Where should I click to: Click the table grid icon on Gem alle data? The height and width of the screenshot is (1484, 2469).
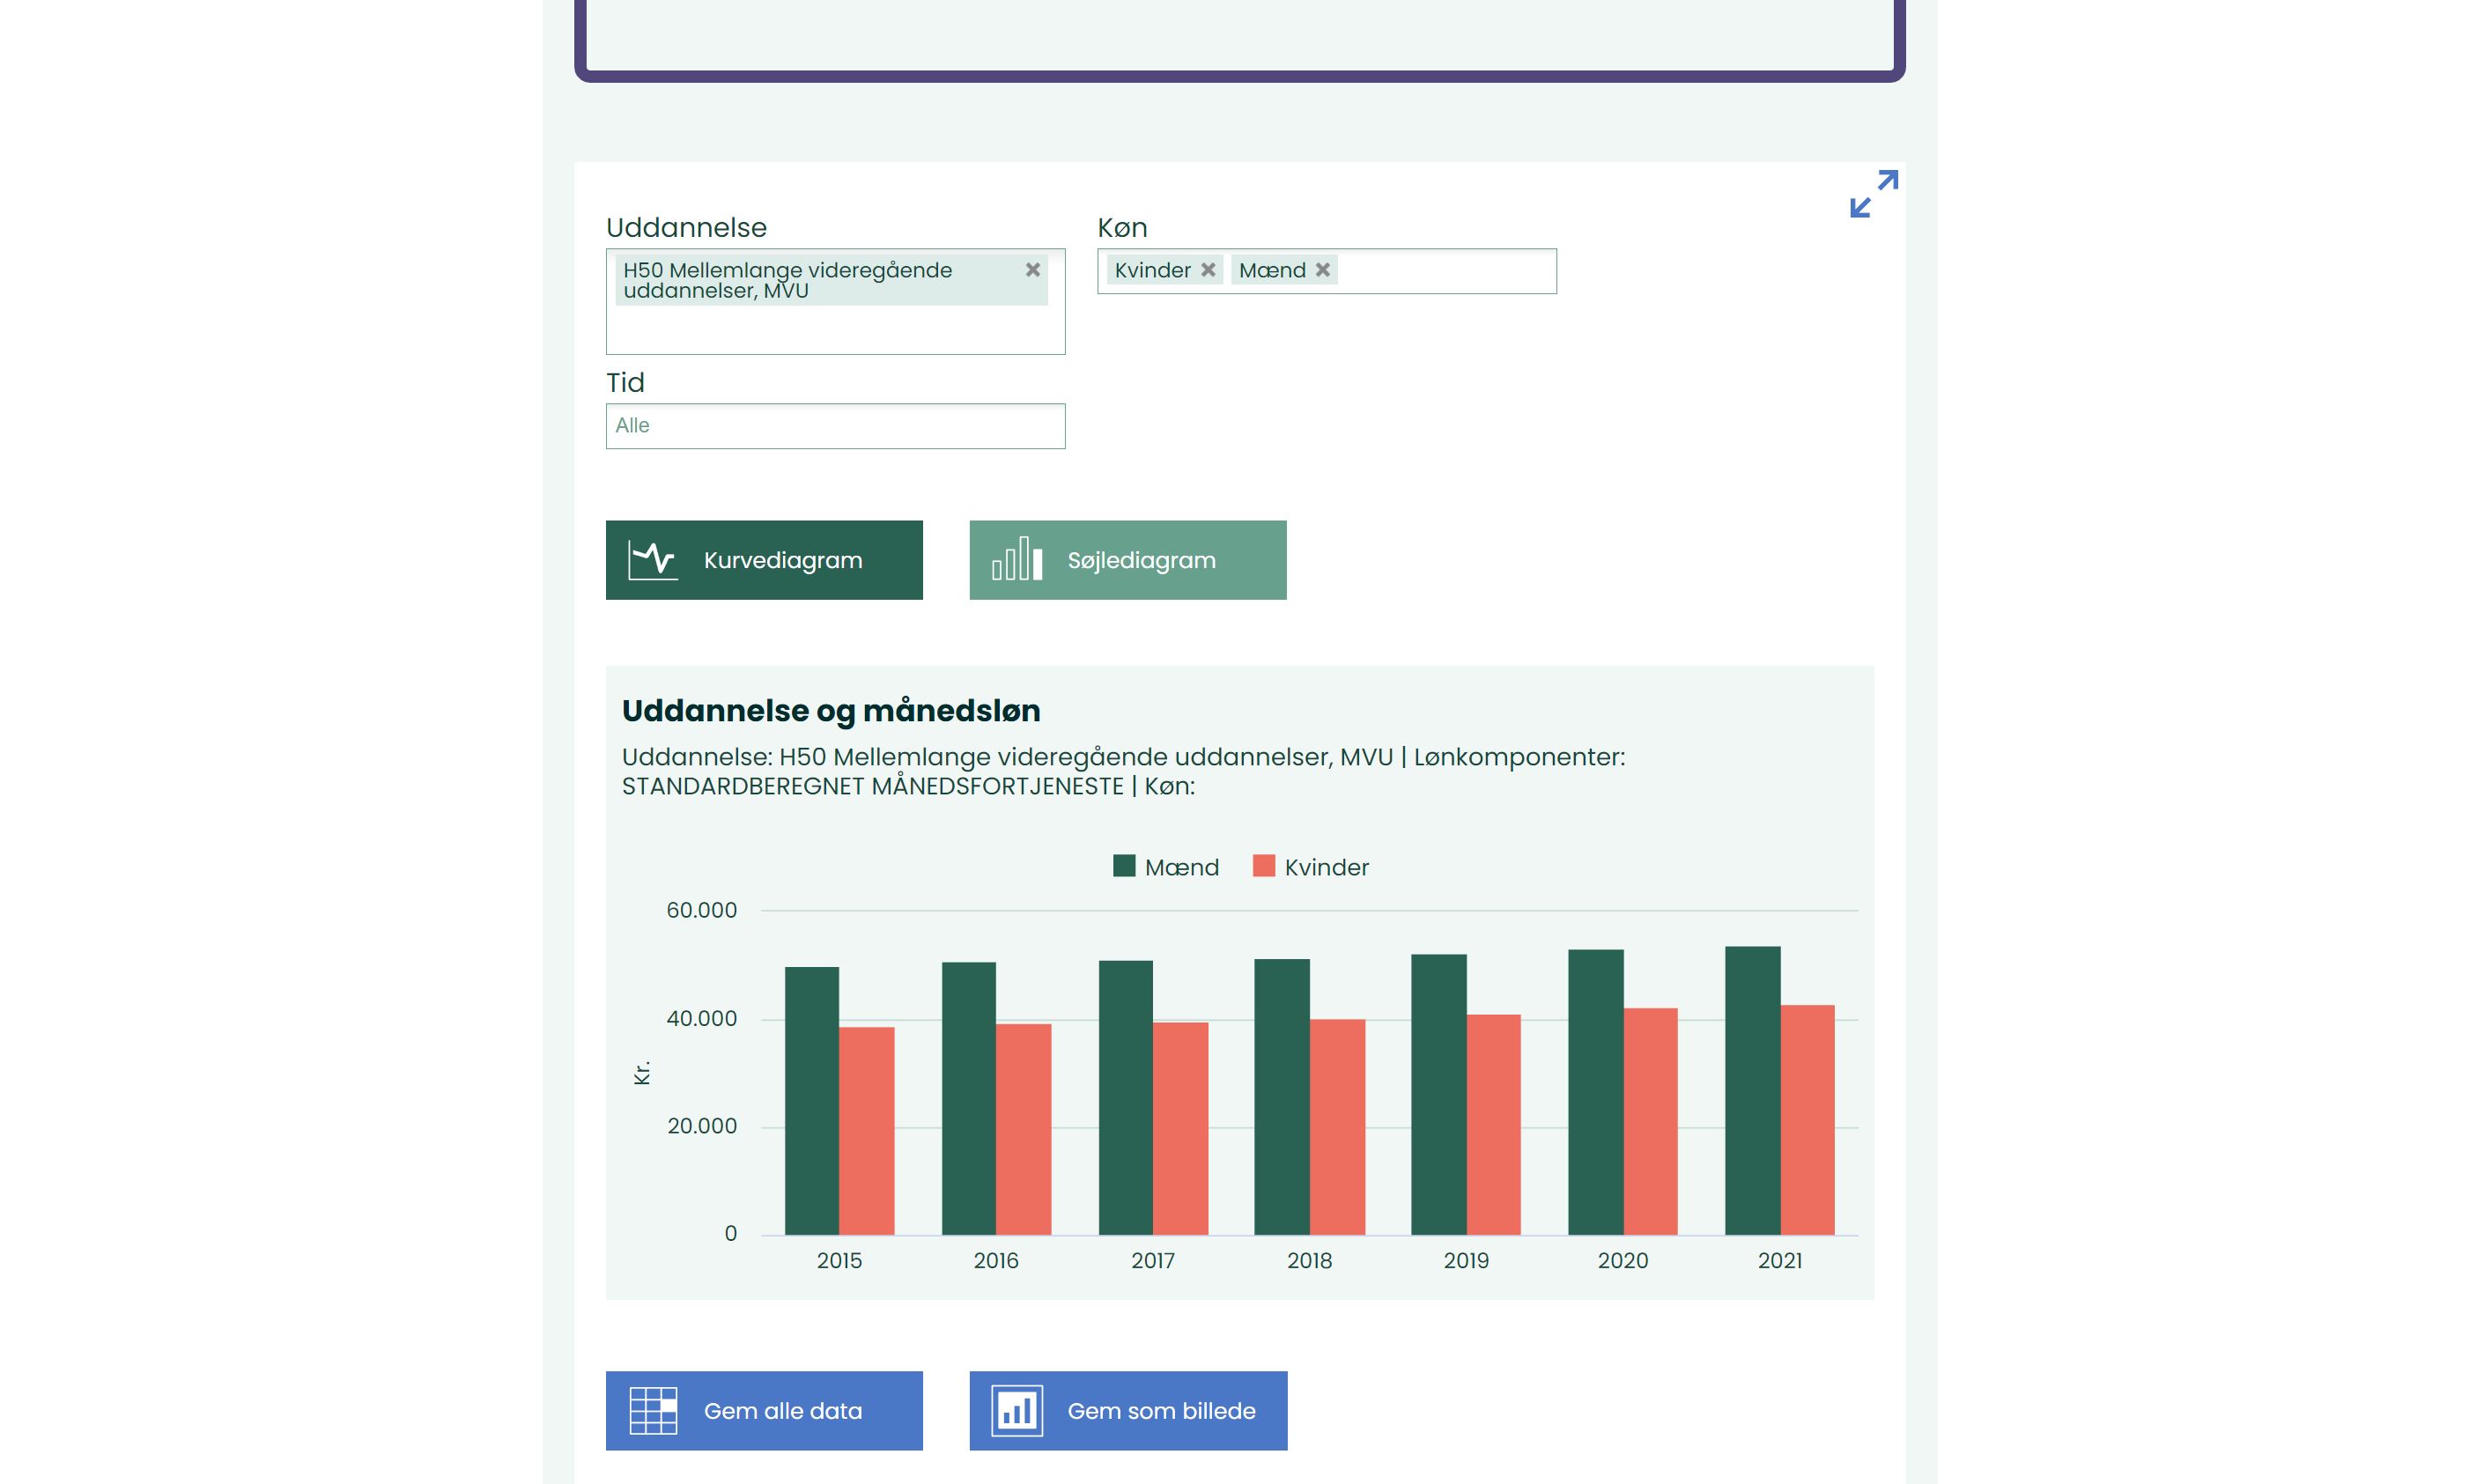(x=652, y=1410)
